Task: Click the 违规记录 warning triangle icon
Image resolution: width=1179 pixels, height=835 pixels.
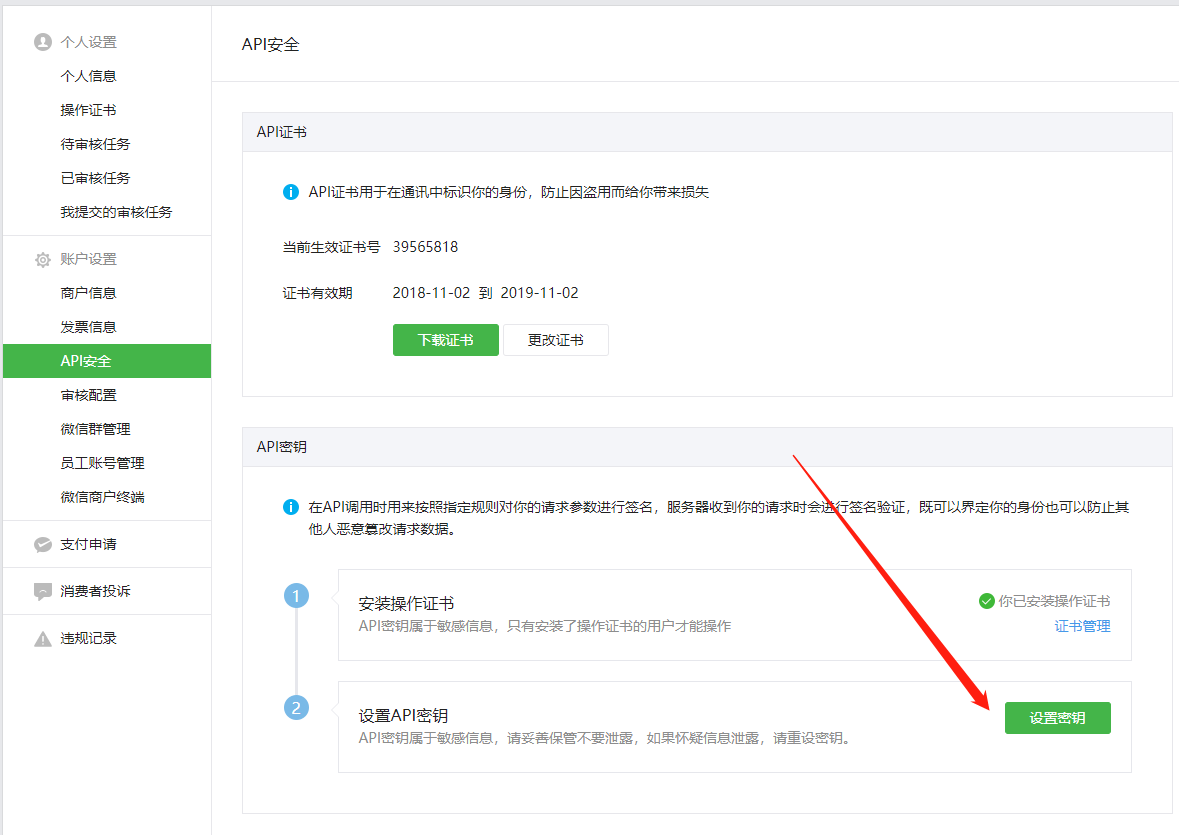Action: 42,639
